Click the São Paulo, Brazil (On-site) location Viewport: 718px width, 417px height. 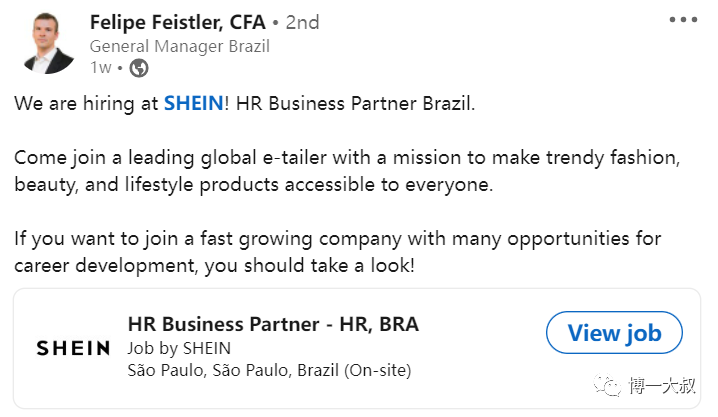tap(269, 371)
